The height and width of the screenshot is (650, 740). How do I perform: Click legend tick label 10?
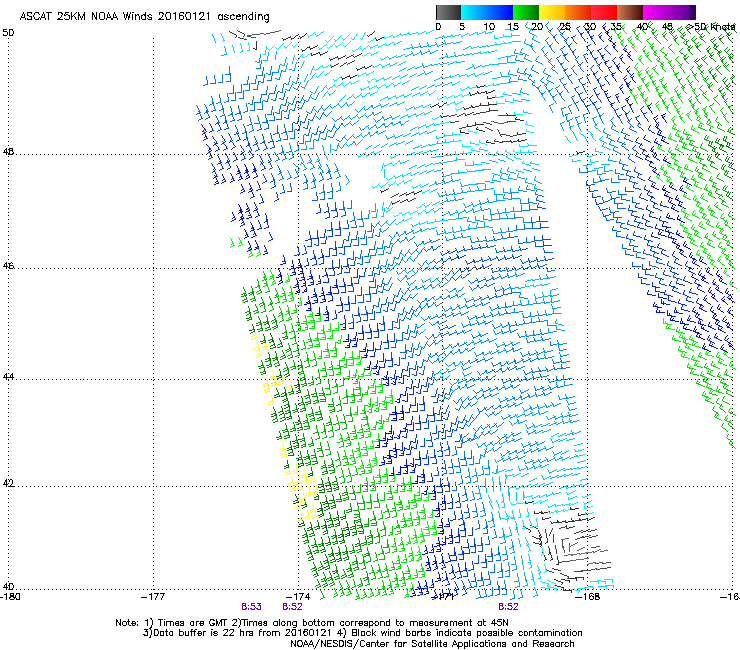coord(489,27)
